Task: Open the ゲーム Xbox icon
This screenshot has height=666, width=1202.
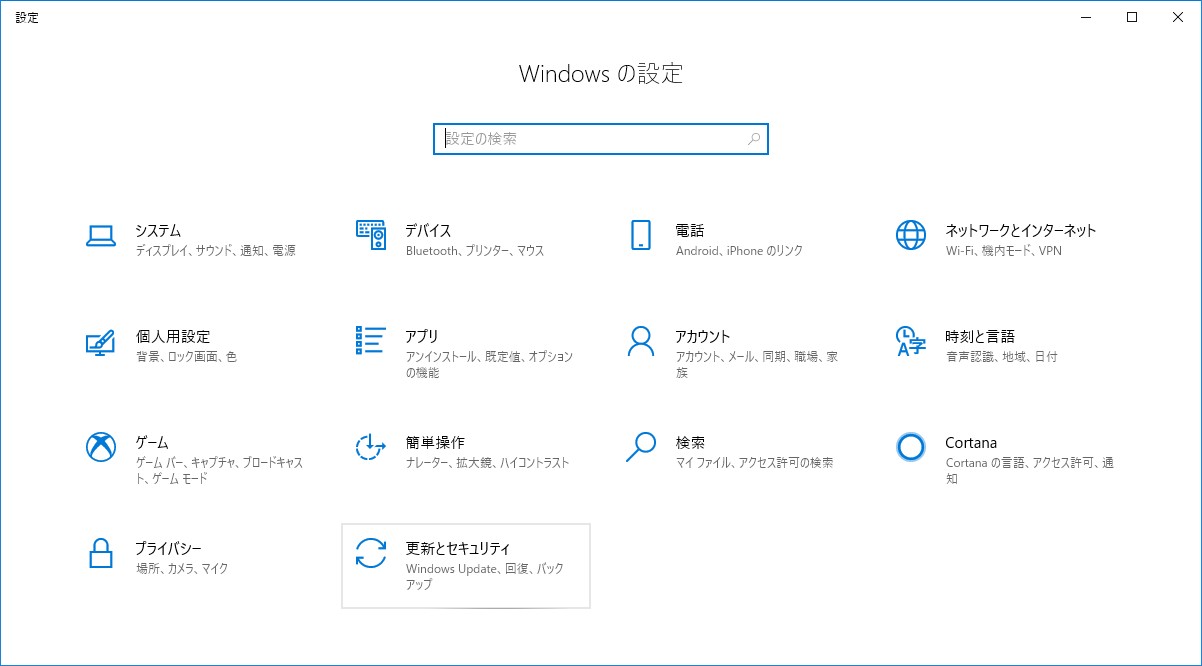Action: coord(101,447)
